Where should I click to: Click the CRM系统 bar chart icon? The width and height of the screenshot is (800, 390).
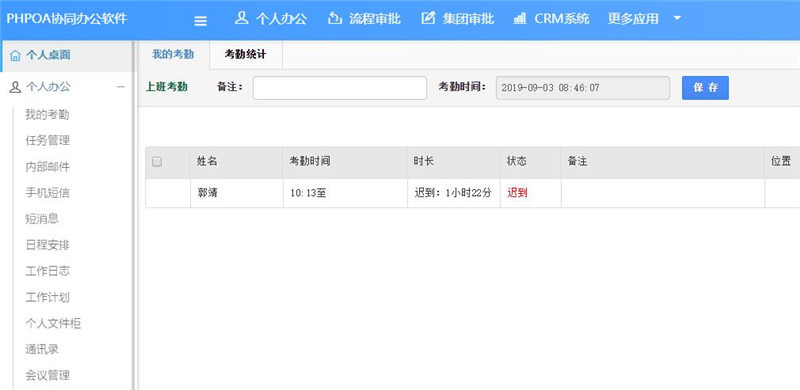(x=520, y=19)
